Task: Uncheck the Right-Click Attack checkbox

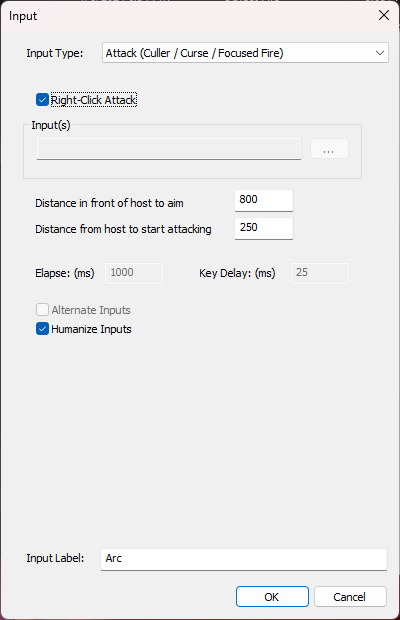Action: (42, 100)
